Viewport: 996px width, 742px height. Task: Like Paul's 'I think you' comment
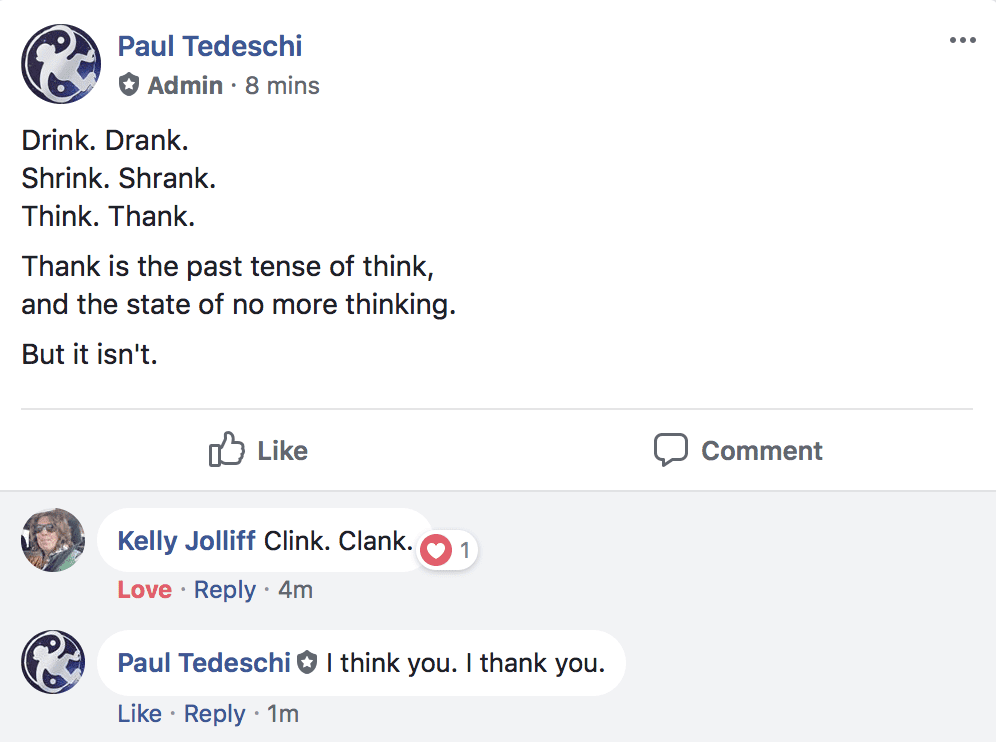(x=139, y=714)
